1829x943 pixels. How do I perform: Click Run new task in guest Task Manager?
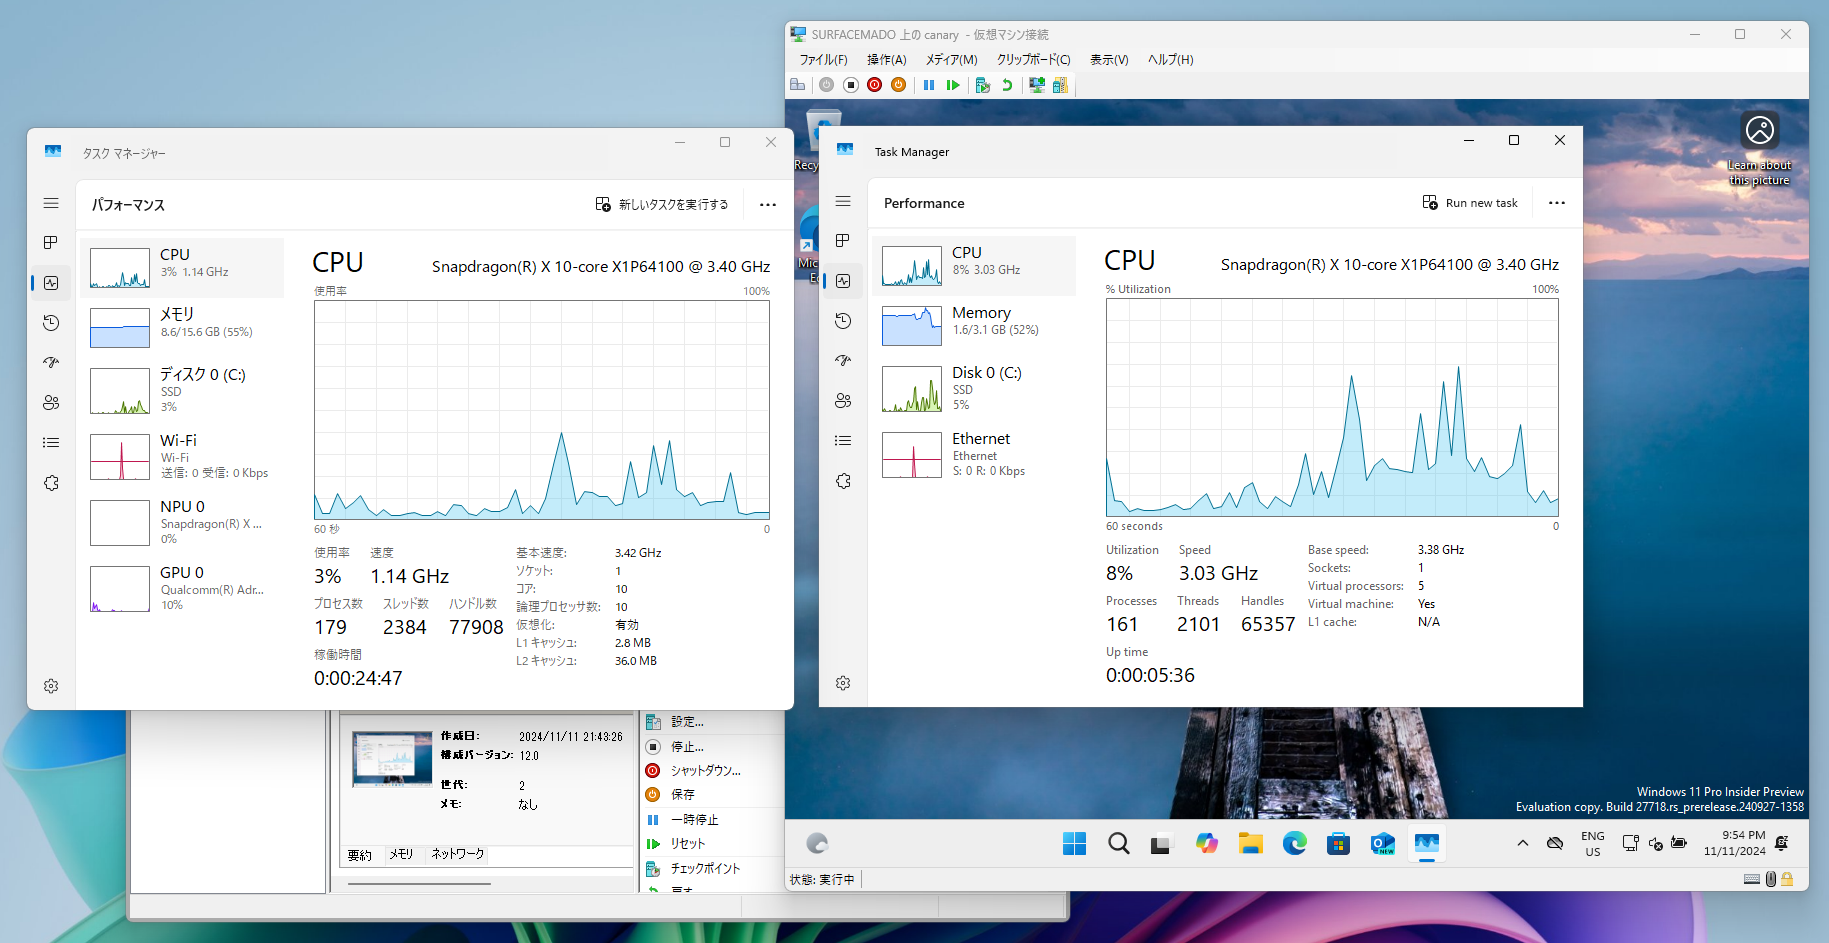[1470, 203]
